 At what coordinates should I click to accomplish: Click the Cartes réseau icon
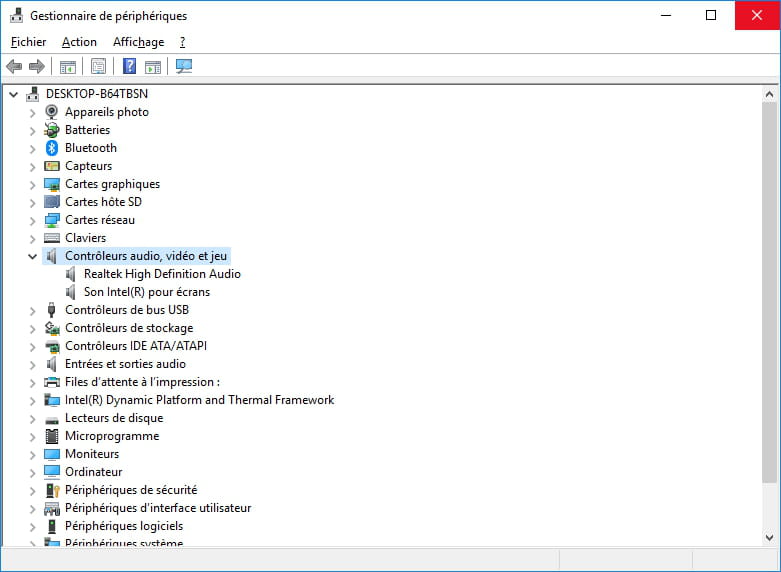52,220
